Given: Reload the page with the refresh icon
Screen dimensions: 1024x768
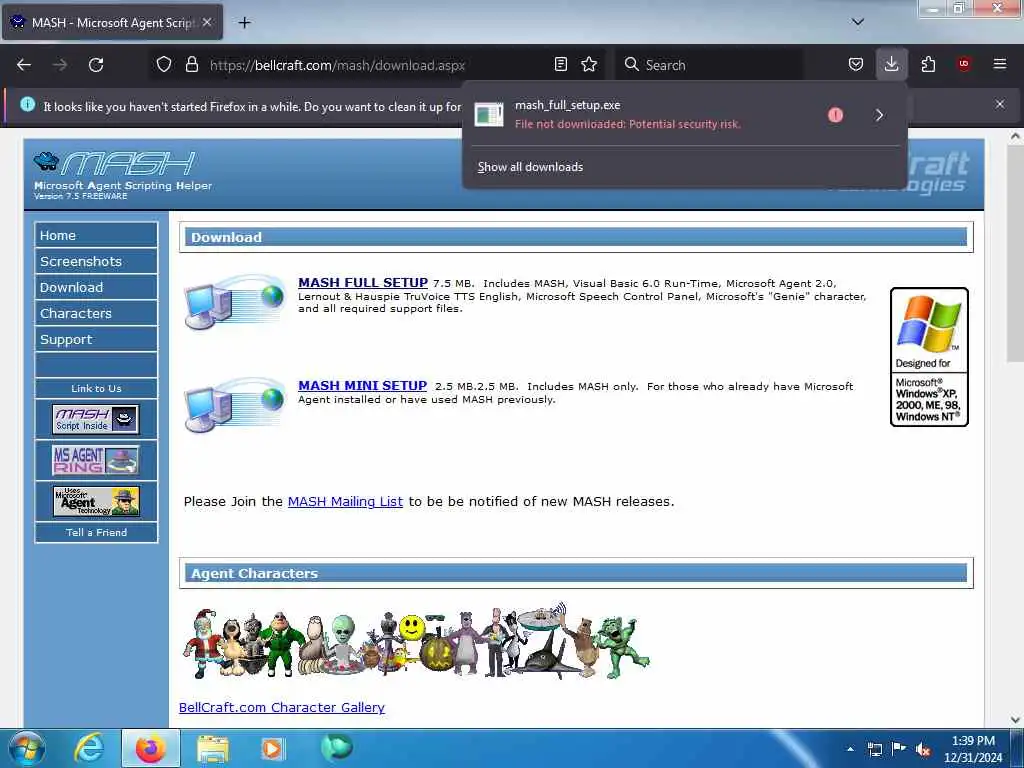Looking at the screenshot, I should point(96,65).
